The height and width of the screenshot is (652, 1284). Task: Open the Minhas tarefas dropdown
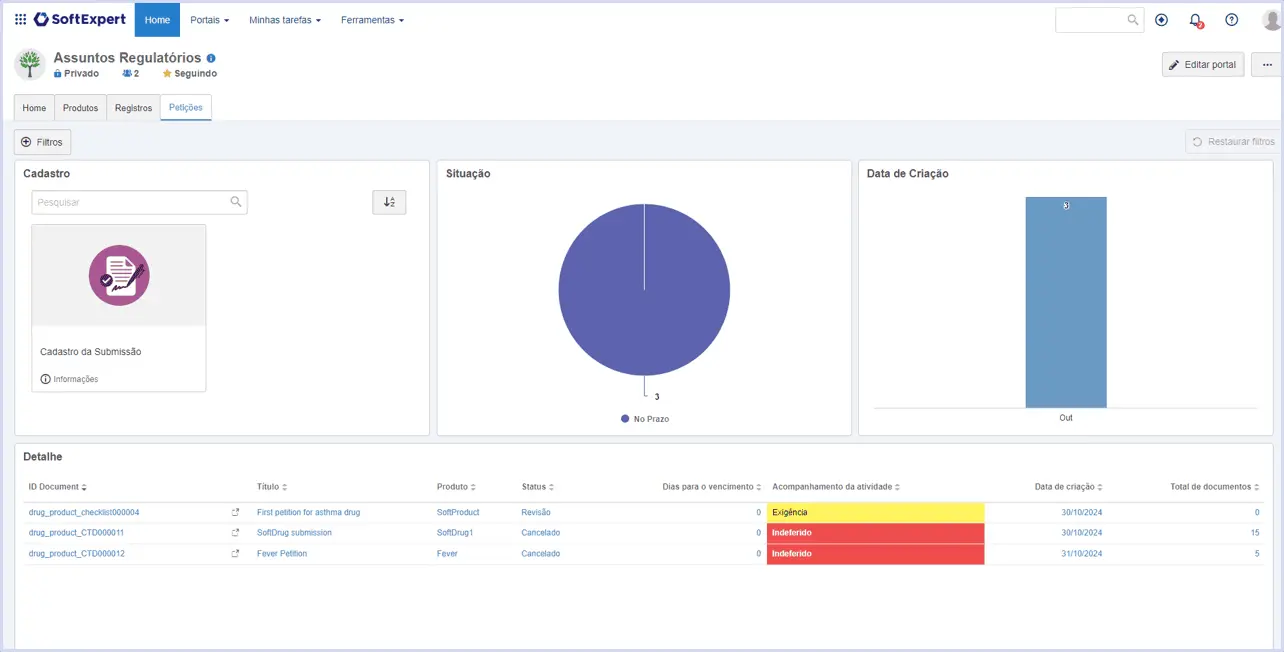coord(285,20)
